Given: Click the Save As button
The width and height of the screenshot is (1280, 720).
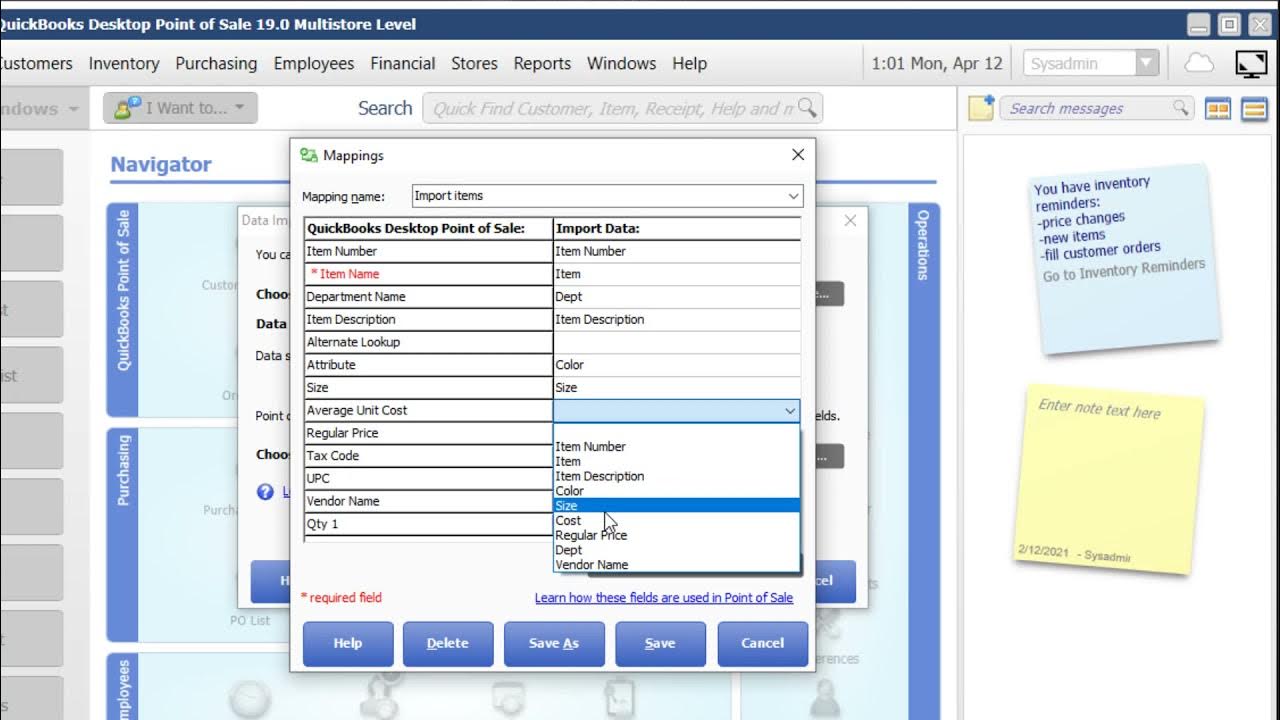Looking at the screenshot, I should (554, 643).
